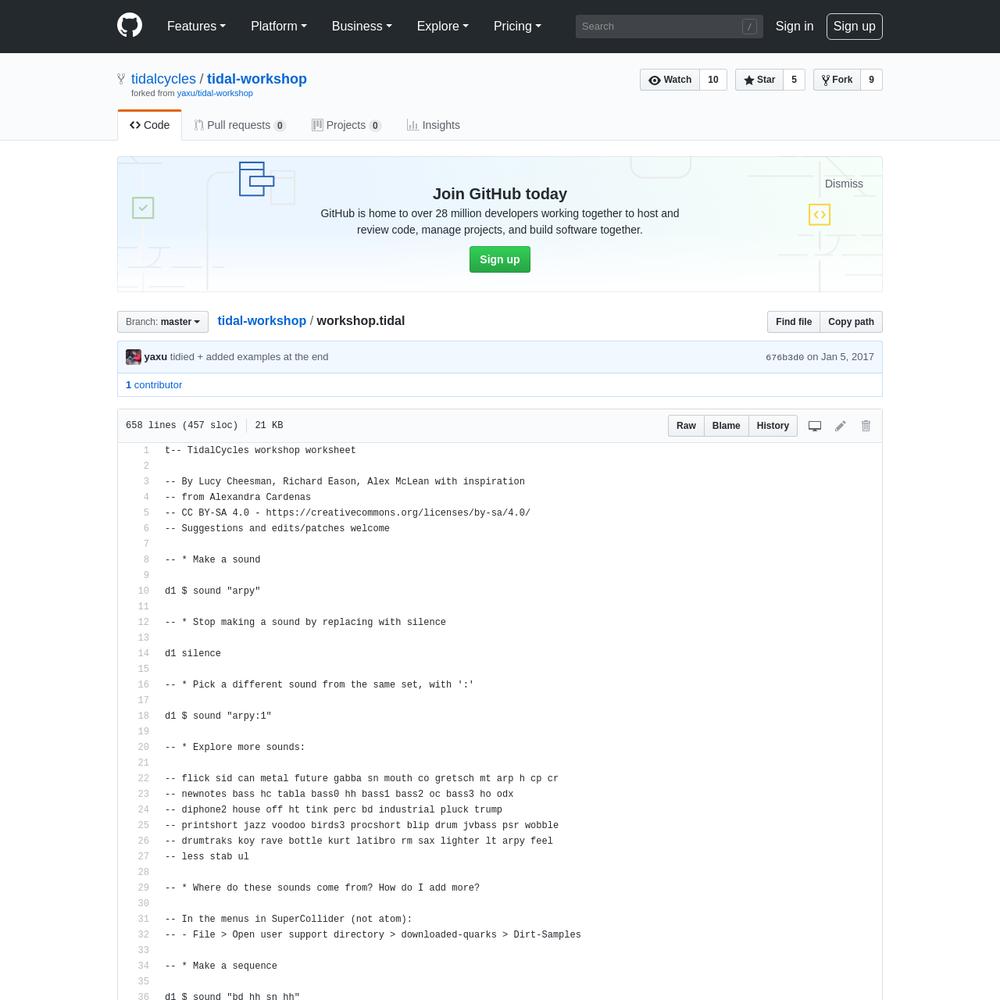Delete file using the trash icon
The image size is (1000, 1000).
tap(865, 426)
